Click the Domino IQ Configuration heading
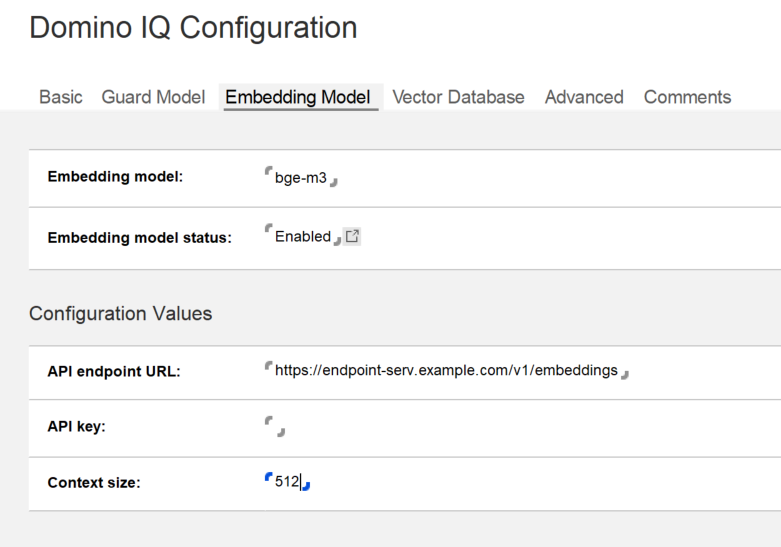The width and height of the screenshot is (781, 547). (x=193, y=27)
